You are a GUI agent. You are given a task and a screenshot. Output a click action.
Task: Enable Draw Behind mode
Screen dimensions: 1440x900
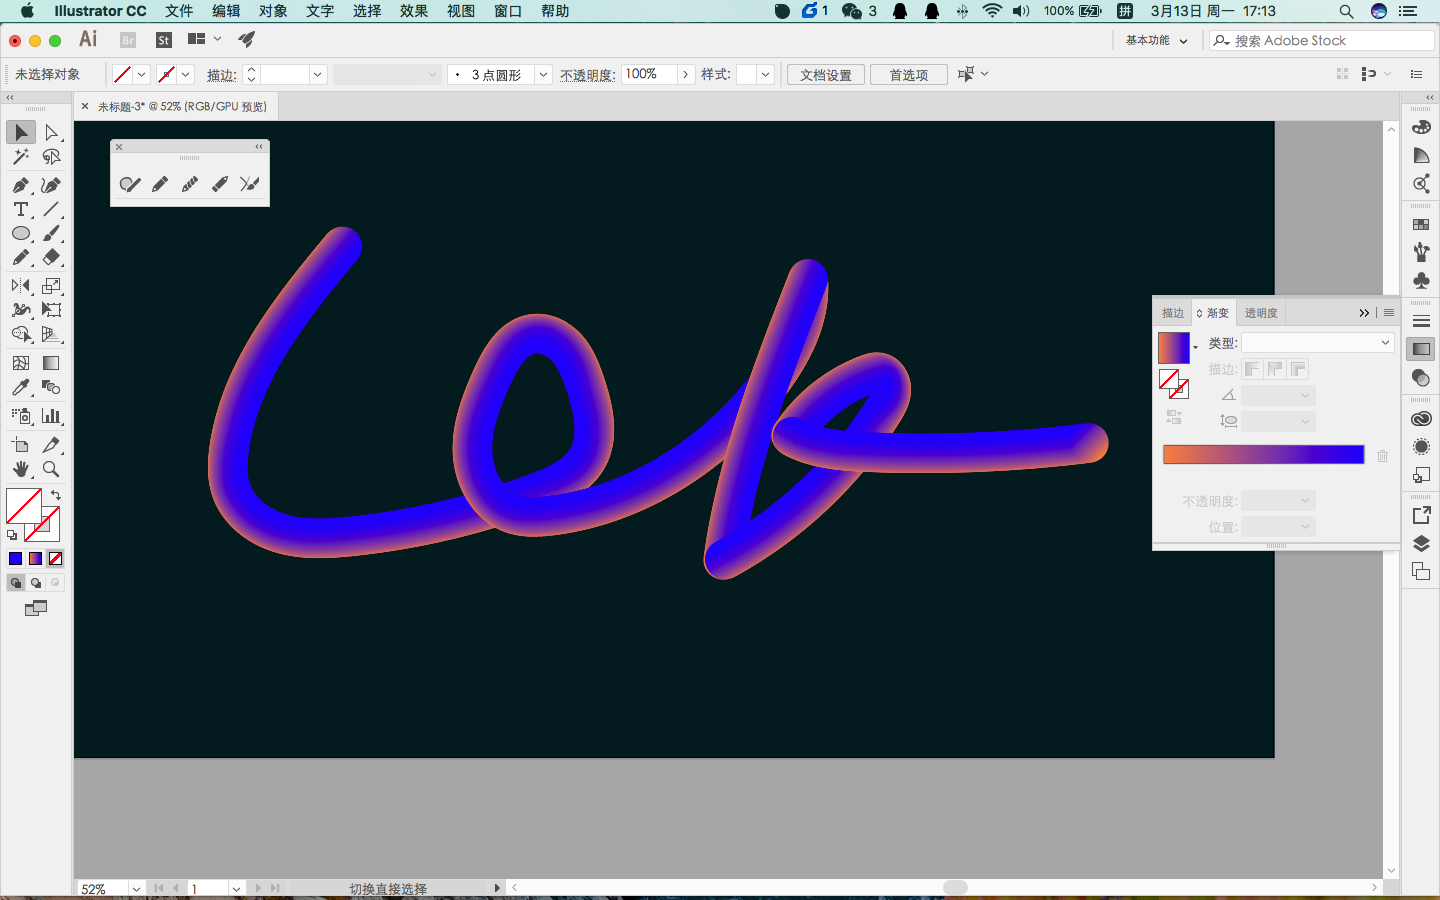tap(36, 582)
